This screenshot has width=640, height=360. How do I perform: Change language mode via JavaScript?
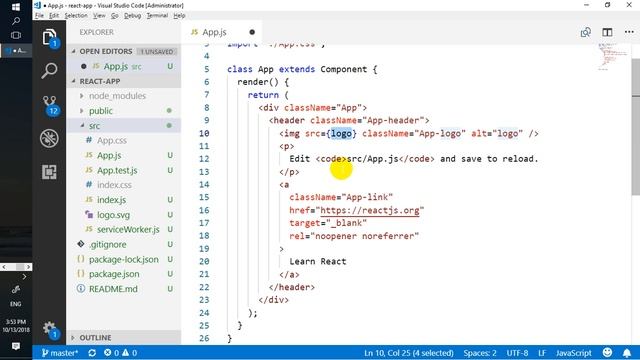573,353
